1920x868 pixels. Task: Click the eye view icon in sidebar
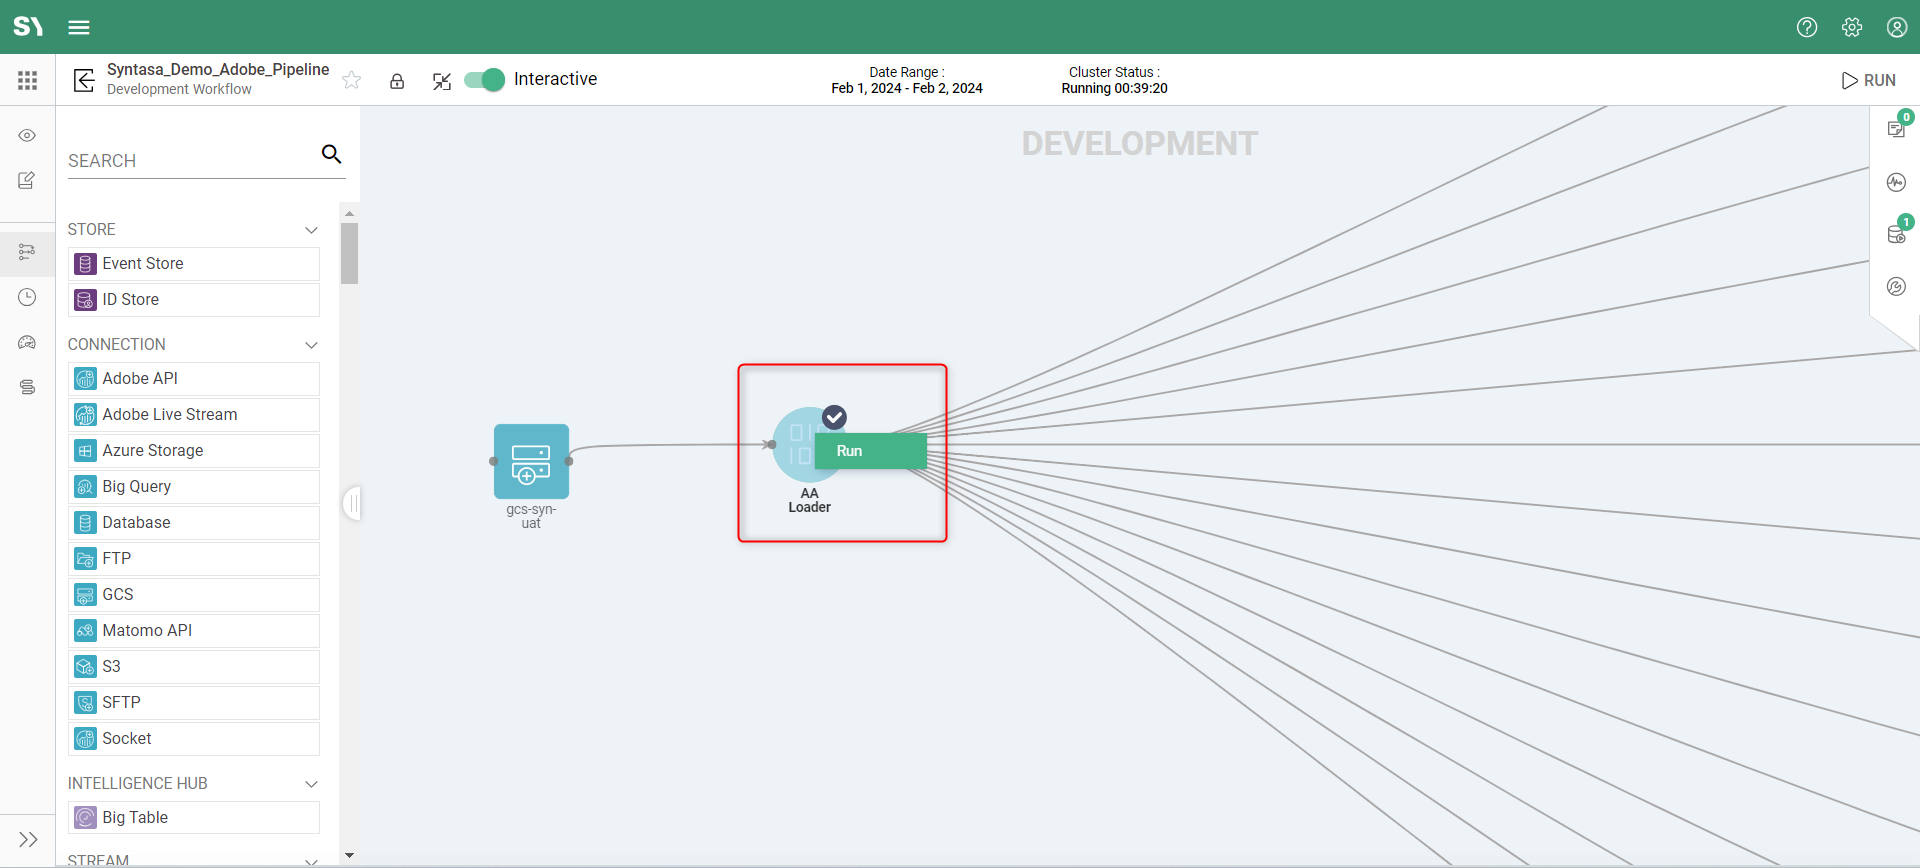click(27, 135)
